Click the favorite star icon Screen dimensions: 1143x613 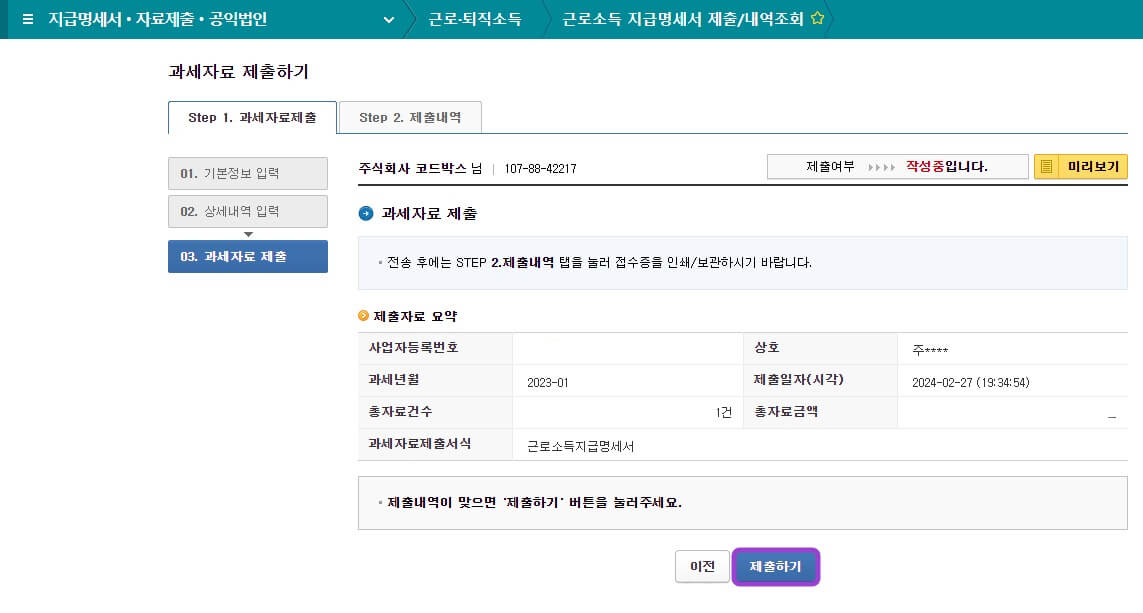817,19
